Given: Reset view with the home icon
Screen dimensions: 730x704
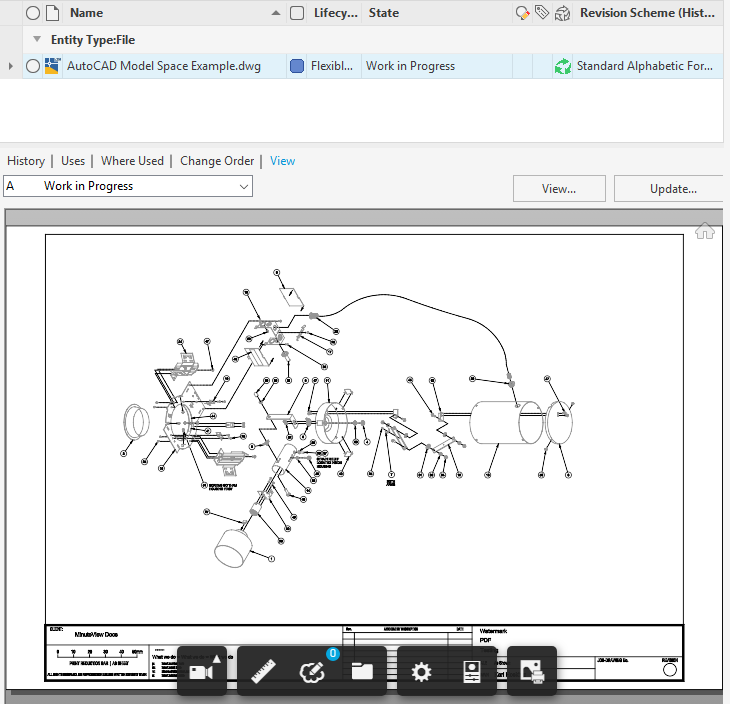Looking at the screenshot, I should 704,231.
